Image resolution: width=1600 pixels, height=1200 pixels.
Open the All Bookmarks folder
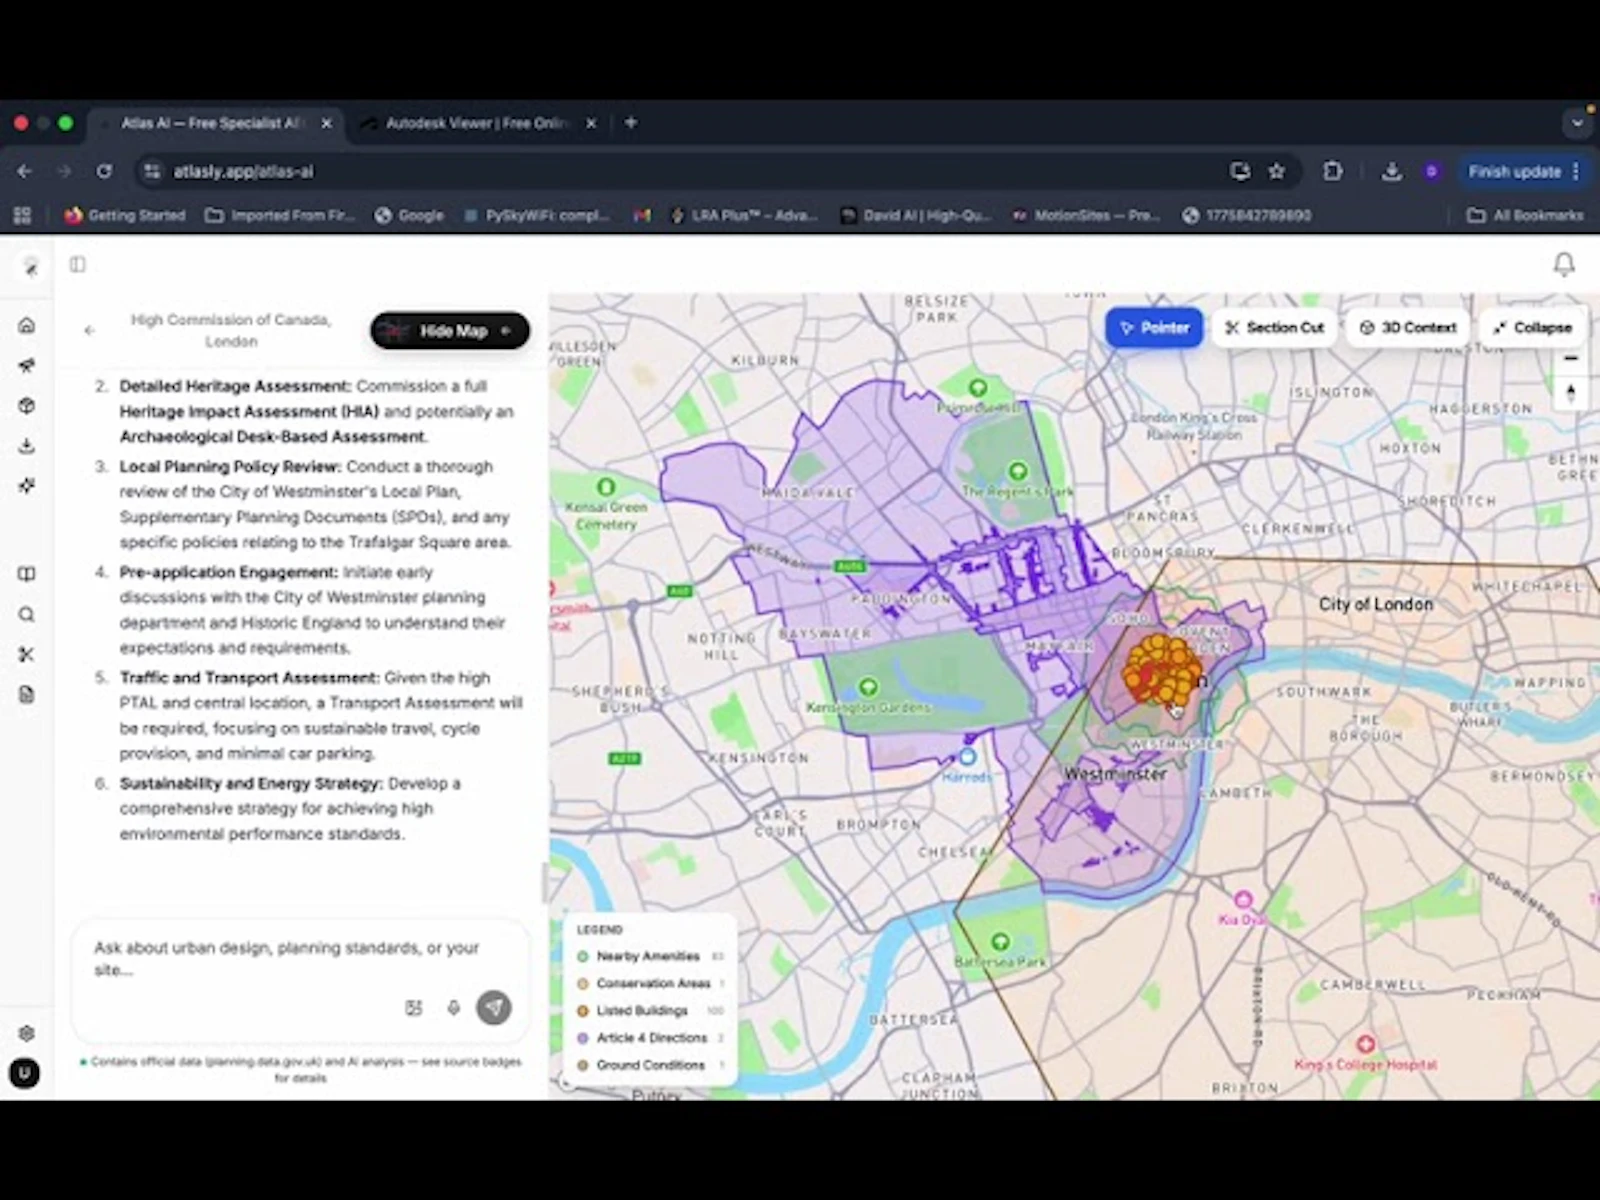click(1525, 215)
